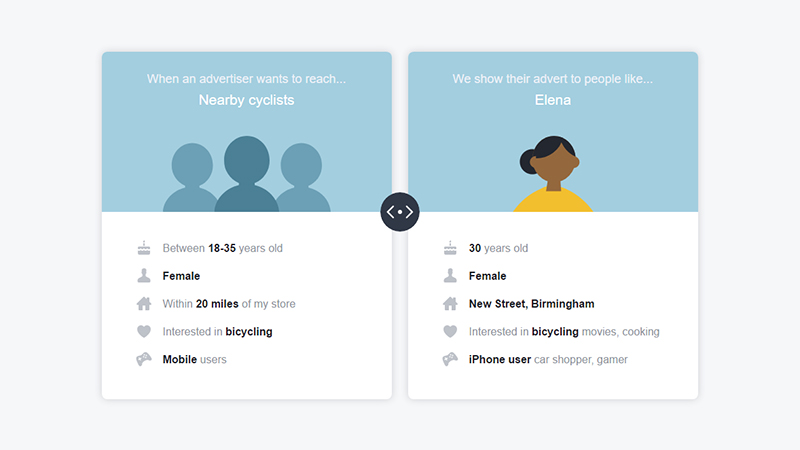Click the iPhone user text
The width and height of the screenshot is (800, 450).
tap(500, 359)
